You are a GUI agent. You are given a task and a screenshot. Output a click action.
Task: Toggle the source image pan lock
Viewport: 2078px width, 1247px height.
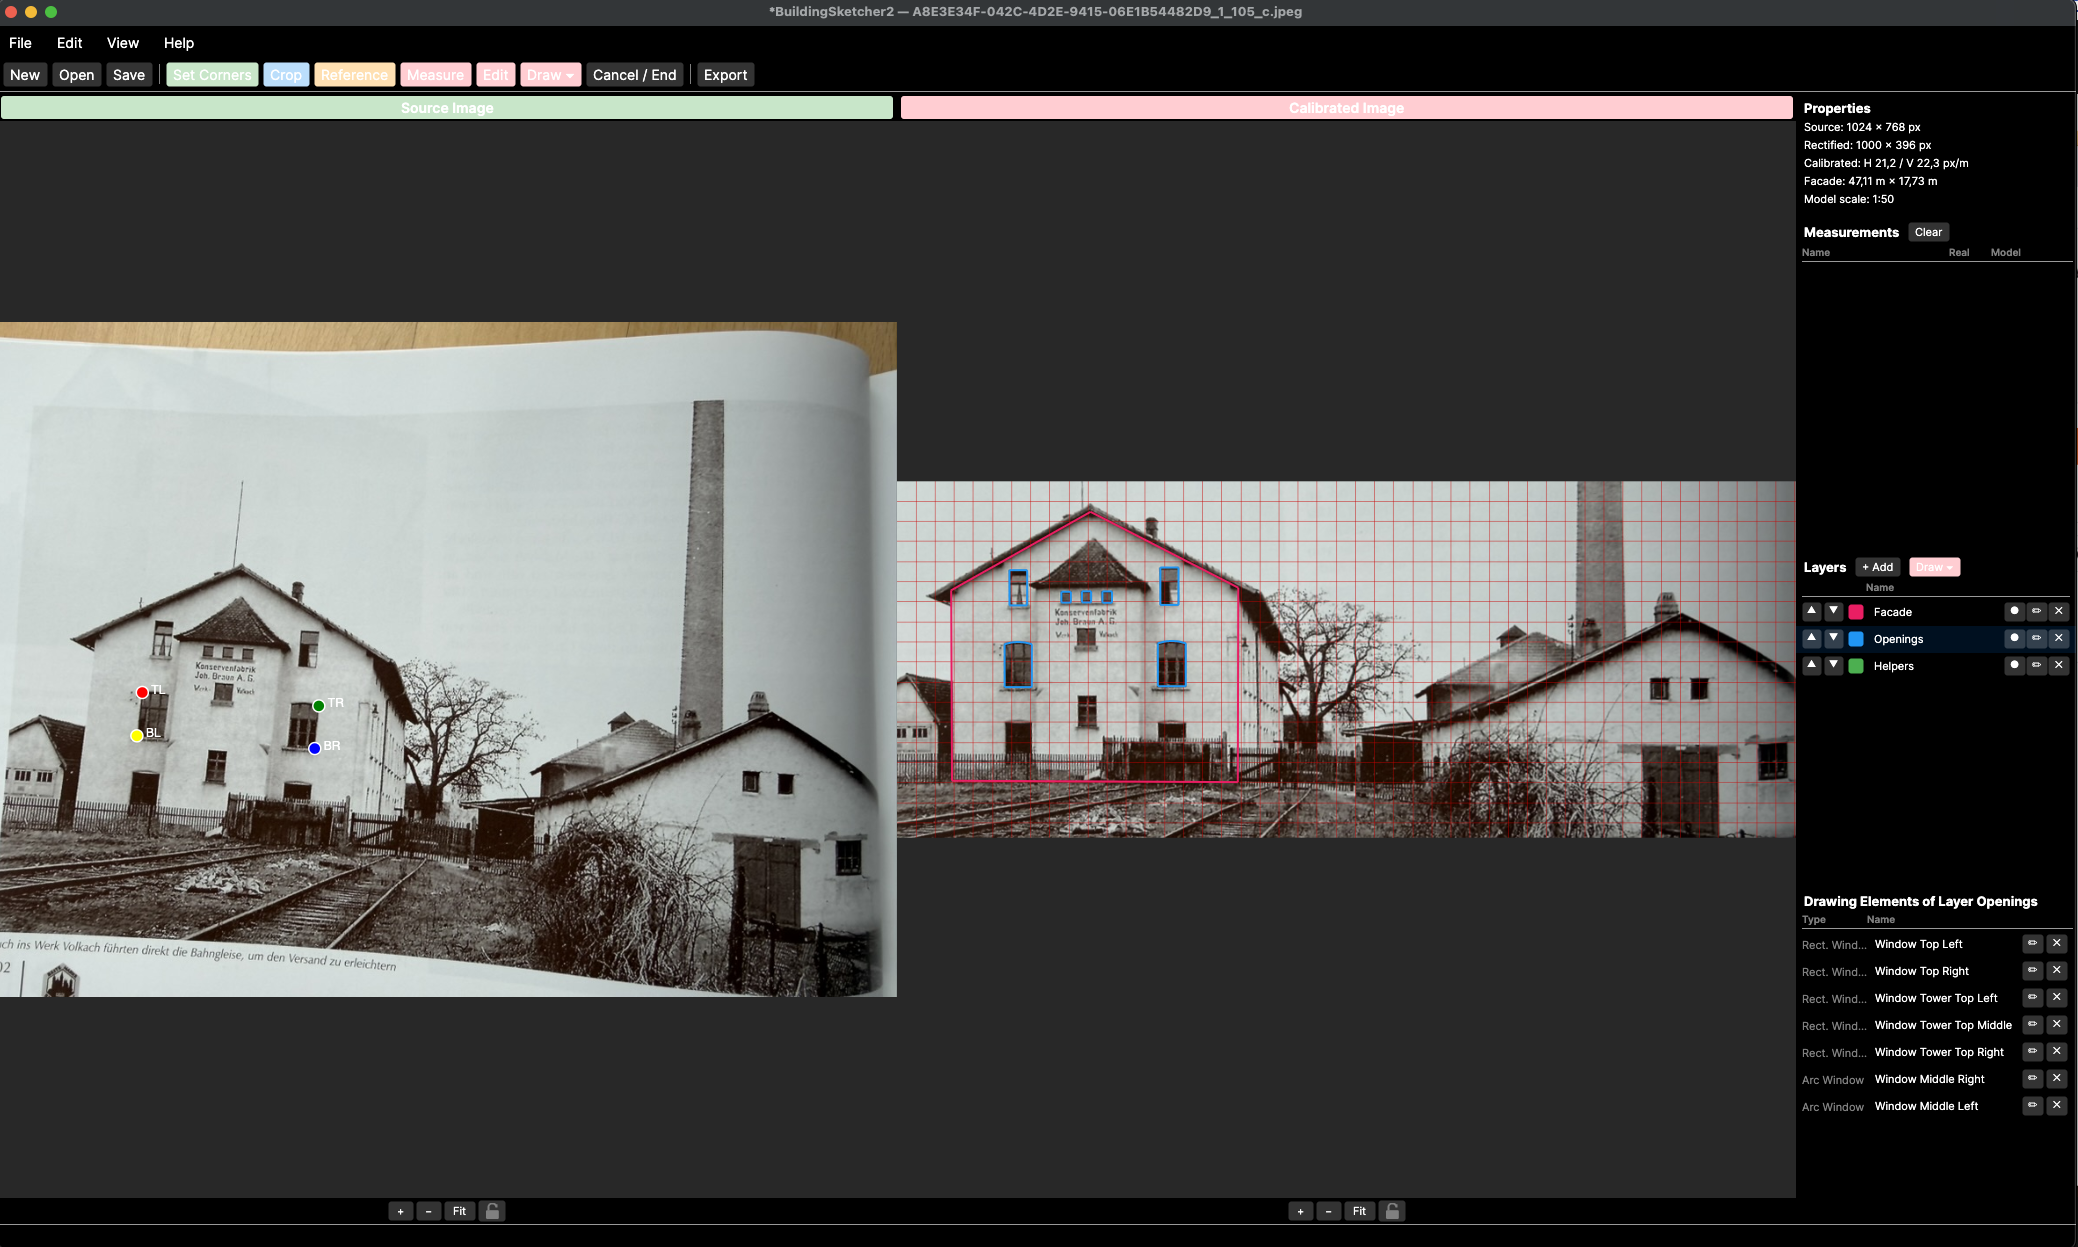[x=492, y=1211]
